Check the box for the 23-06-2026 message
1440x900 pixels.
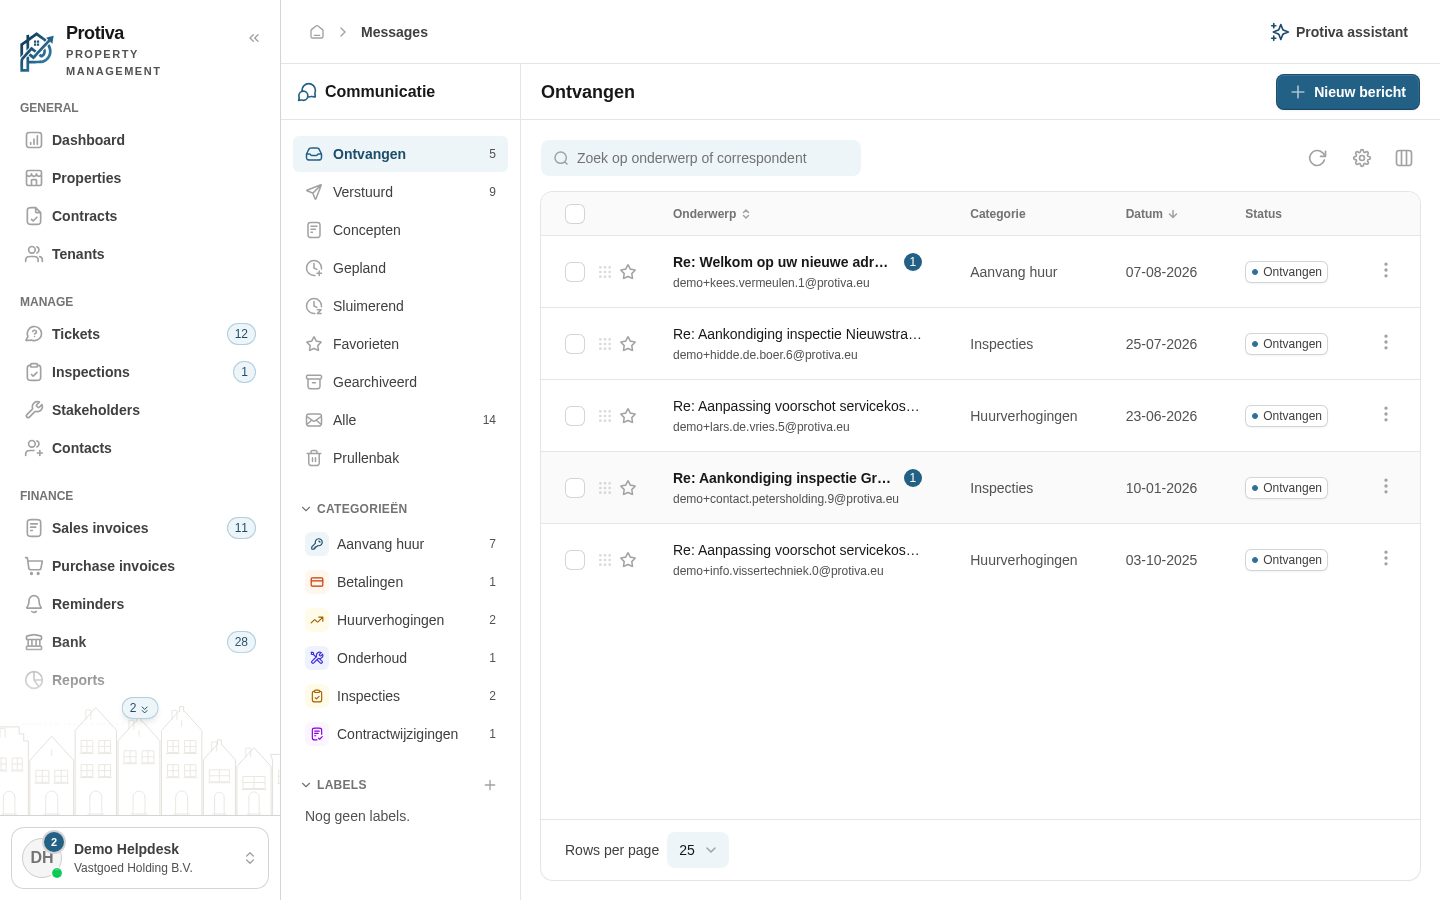click(575, 416)
